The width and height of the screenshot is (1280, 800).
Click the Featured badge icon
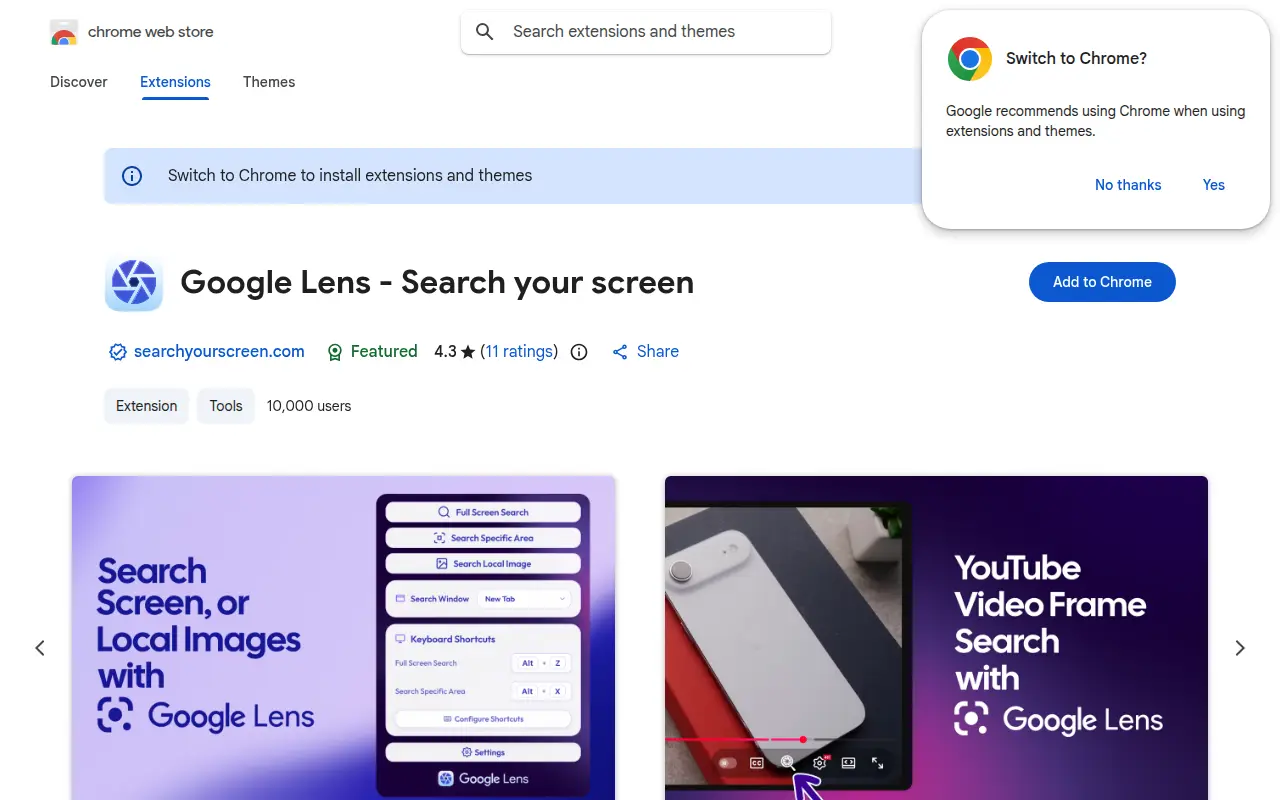[x=337, y=352]
